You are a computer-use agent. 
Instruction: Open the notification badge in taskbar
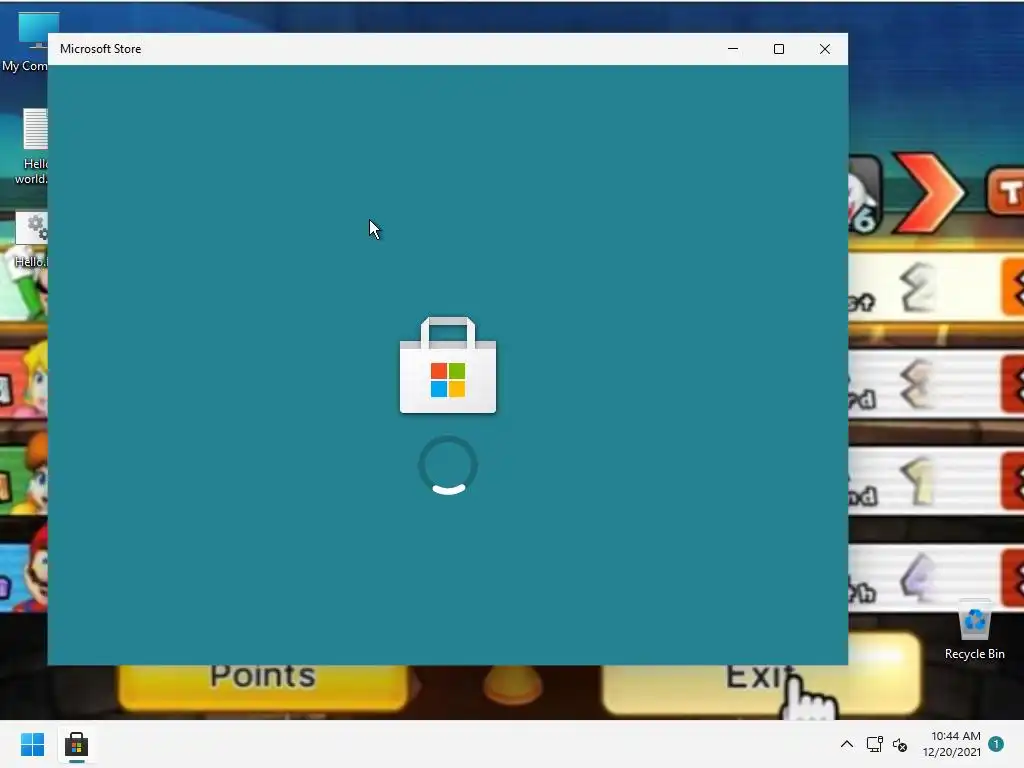pos(996,744)
